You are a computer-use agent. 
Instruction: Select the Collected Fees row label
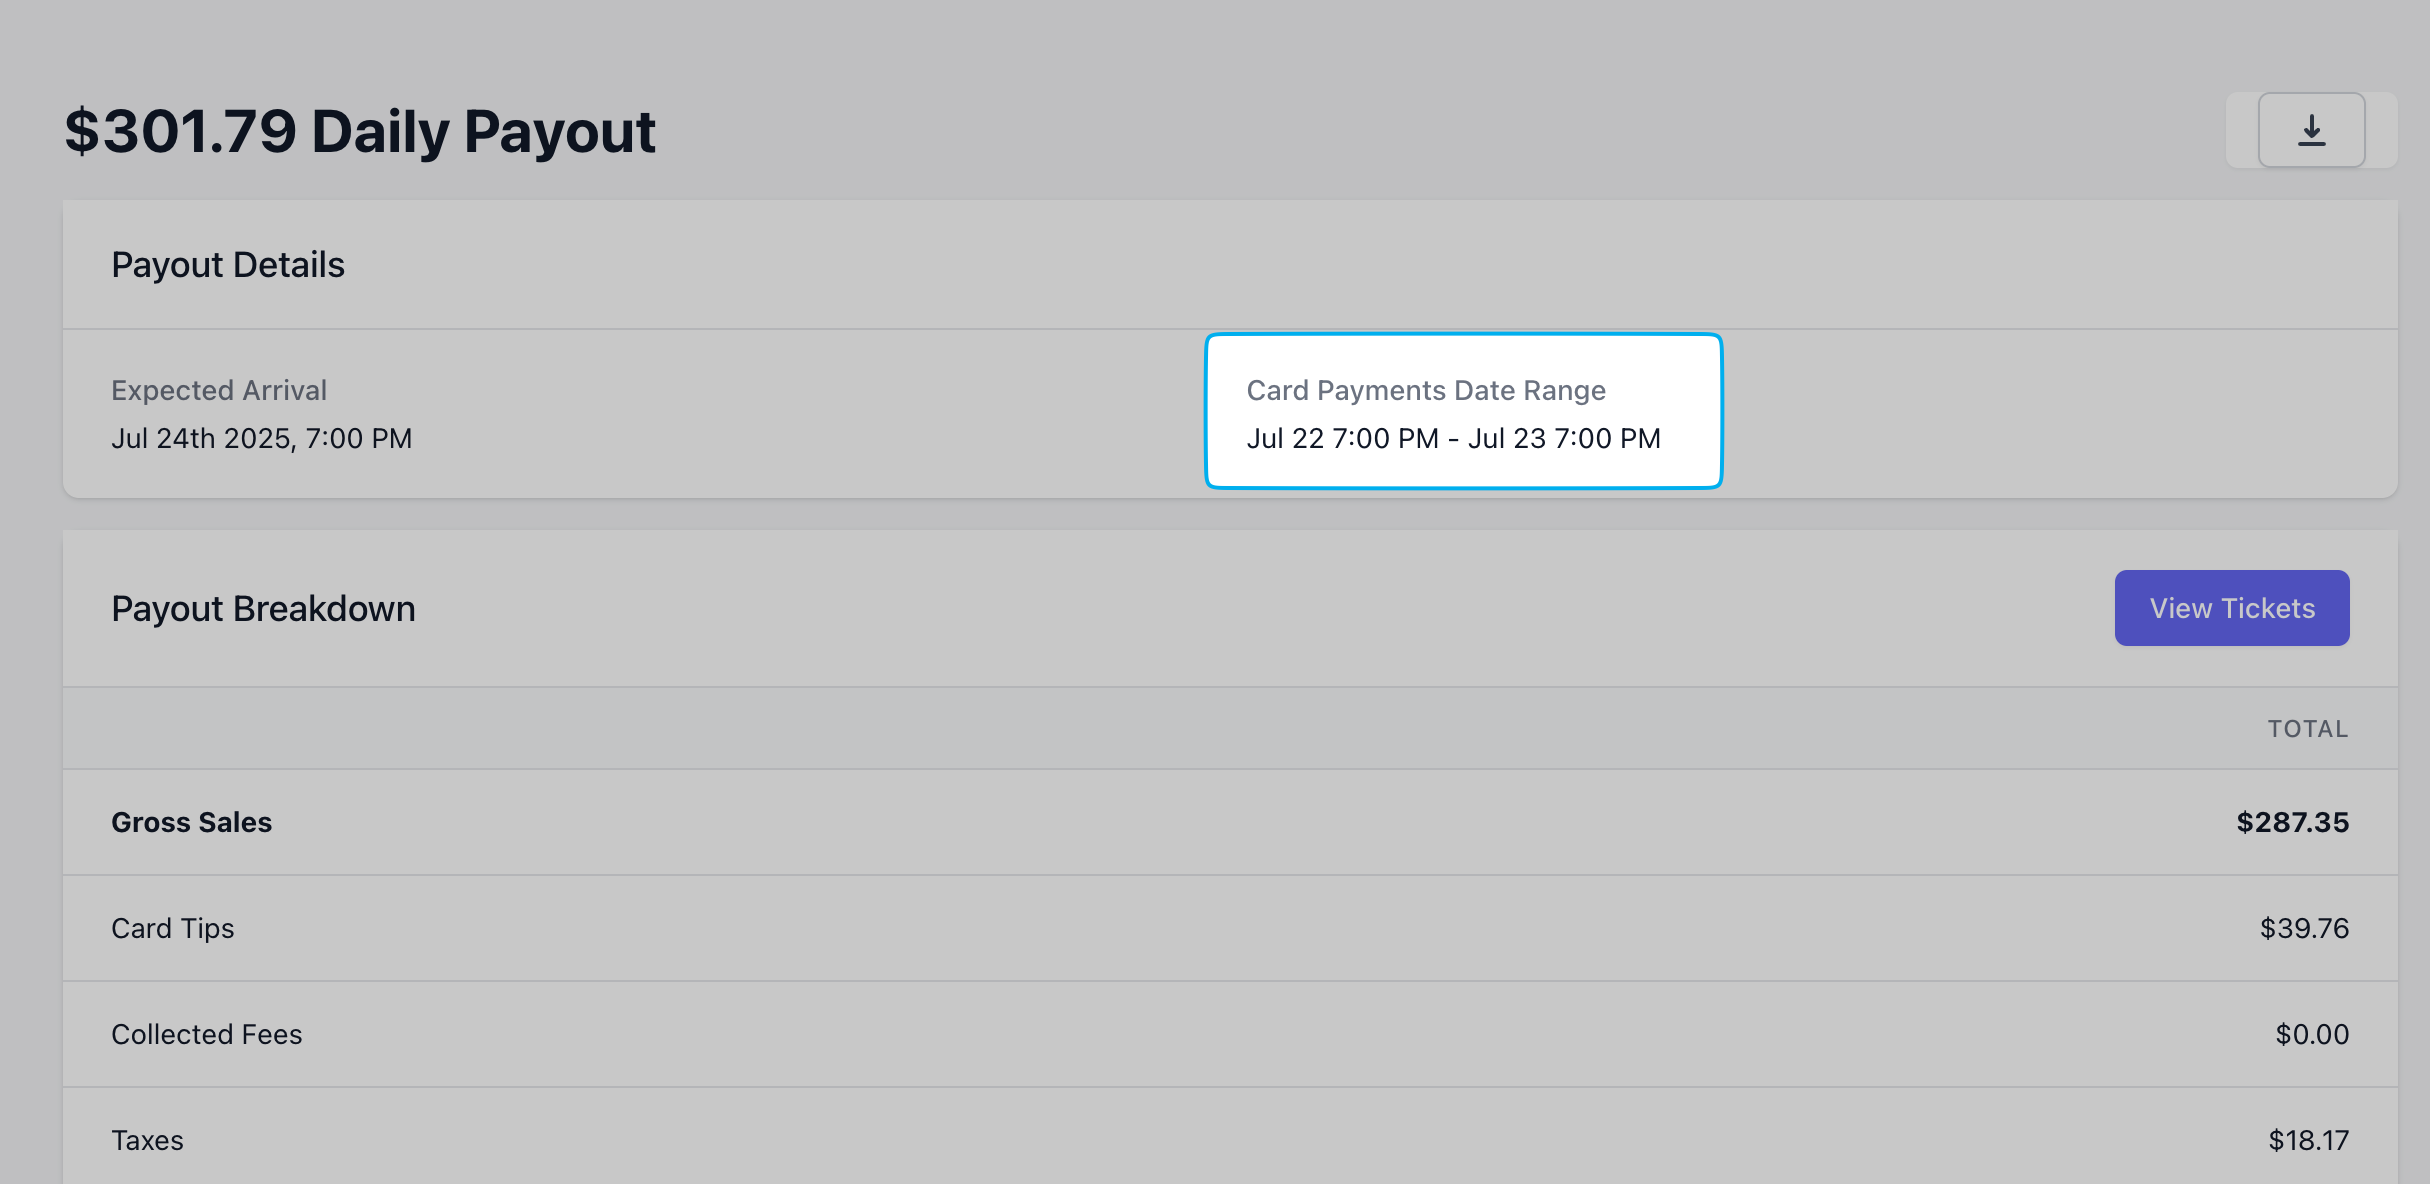coord(206,1034)
